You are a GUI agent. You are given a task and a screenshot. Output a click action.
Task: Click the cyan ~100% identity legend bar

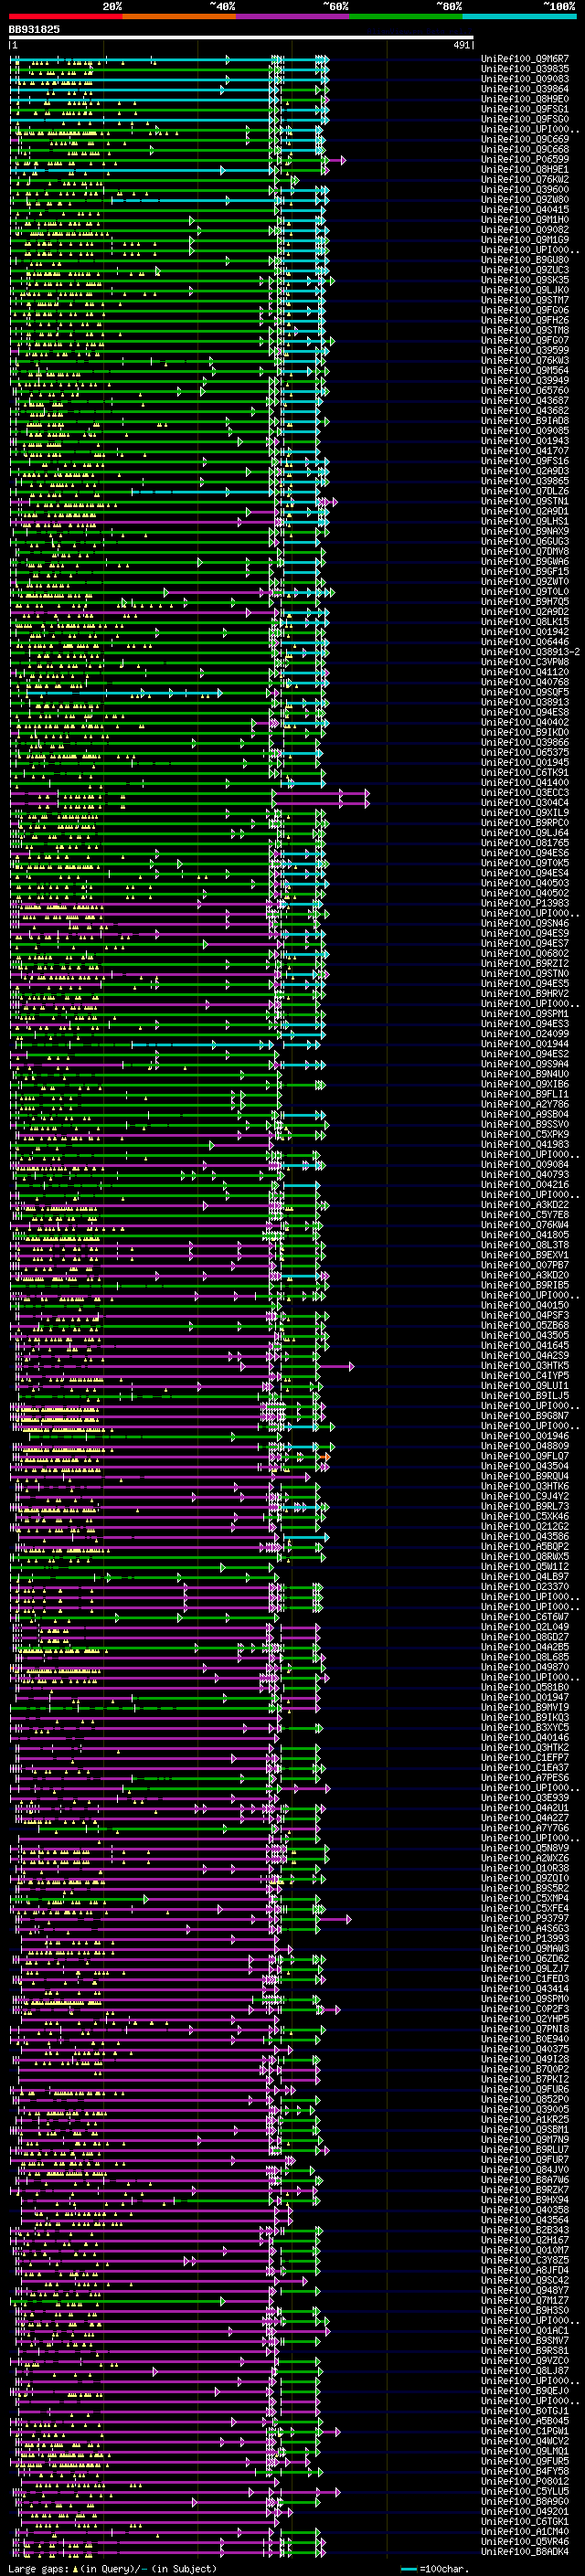[520, 16]
